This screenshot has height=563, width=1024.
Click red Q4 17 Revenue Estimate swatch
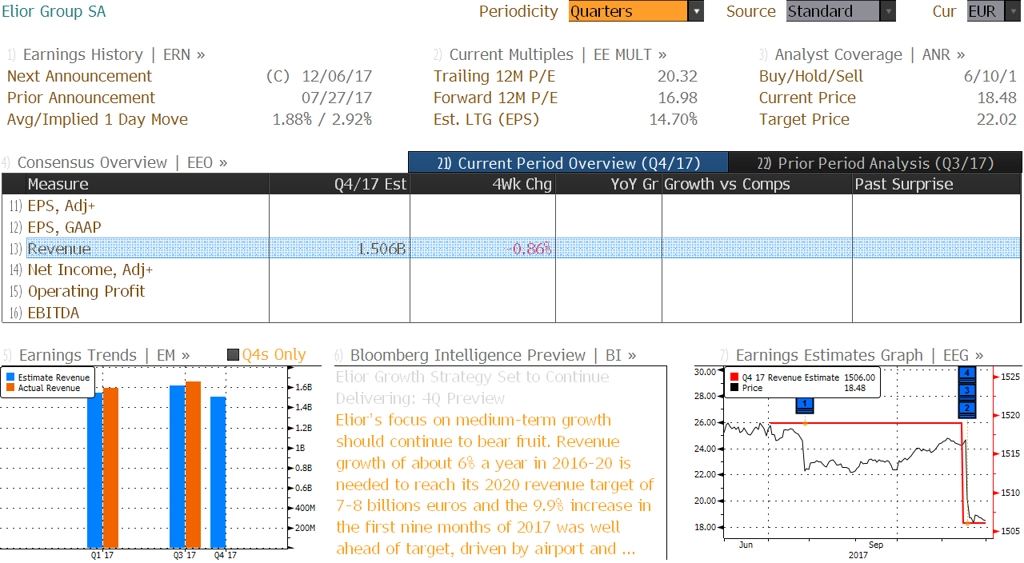[734, 378]
